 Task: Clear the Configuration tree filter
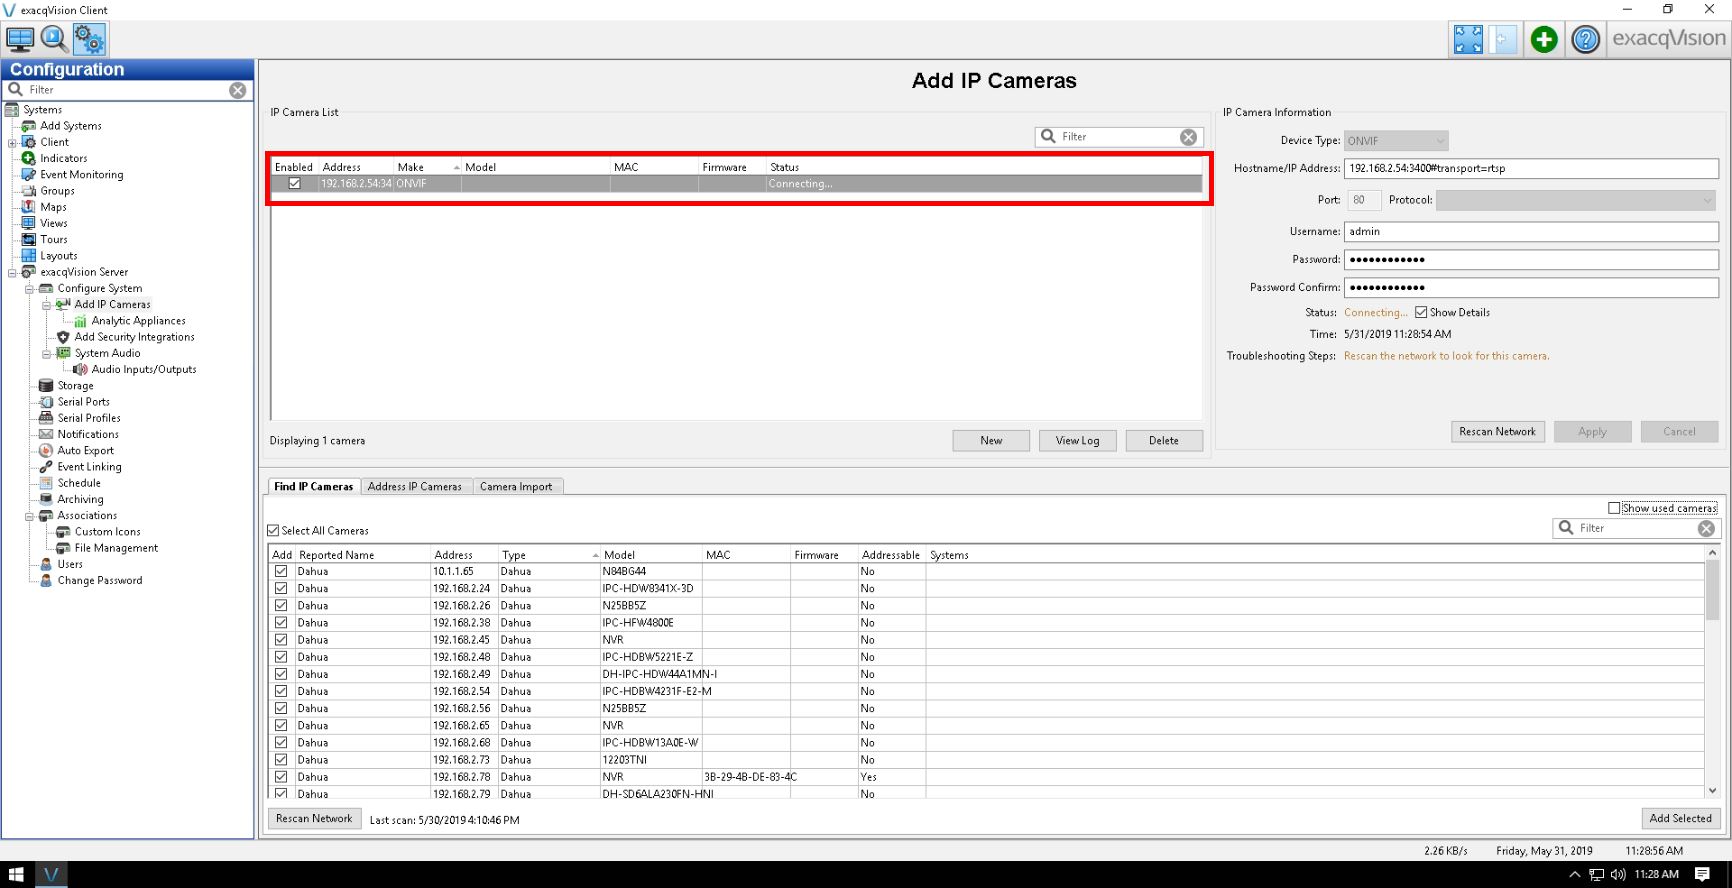pyautogui.click(x=237, y=90)
